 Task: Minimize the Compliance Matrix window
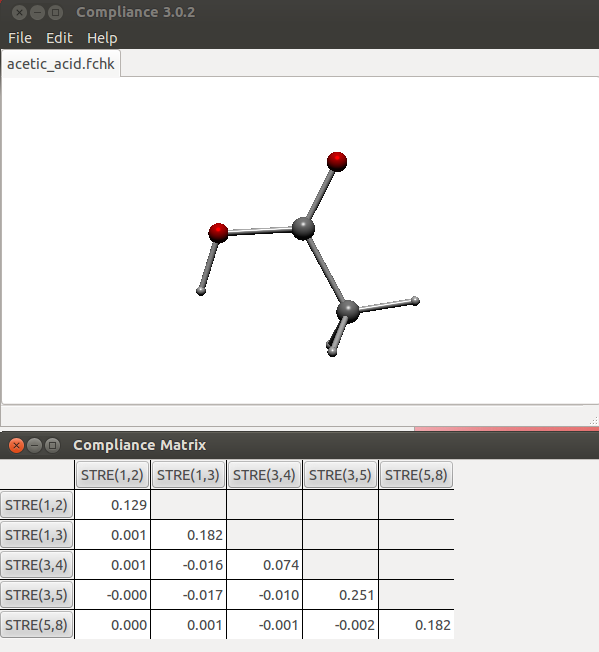[x=35, y=445]
